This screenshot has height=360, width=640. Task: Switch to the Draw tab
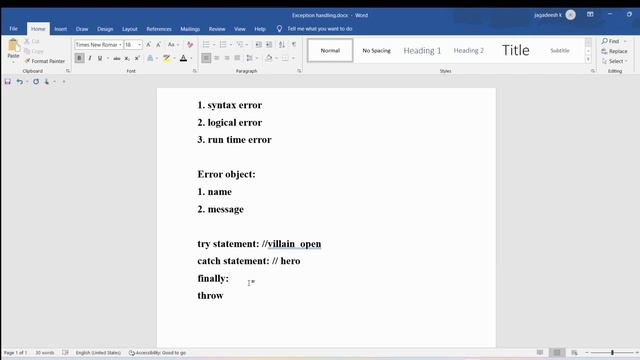tap(82, 29)
